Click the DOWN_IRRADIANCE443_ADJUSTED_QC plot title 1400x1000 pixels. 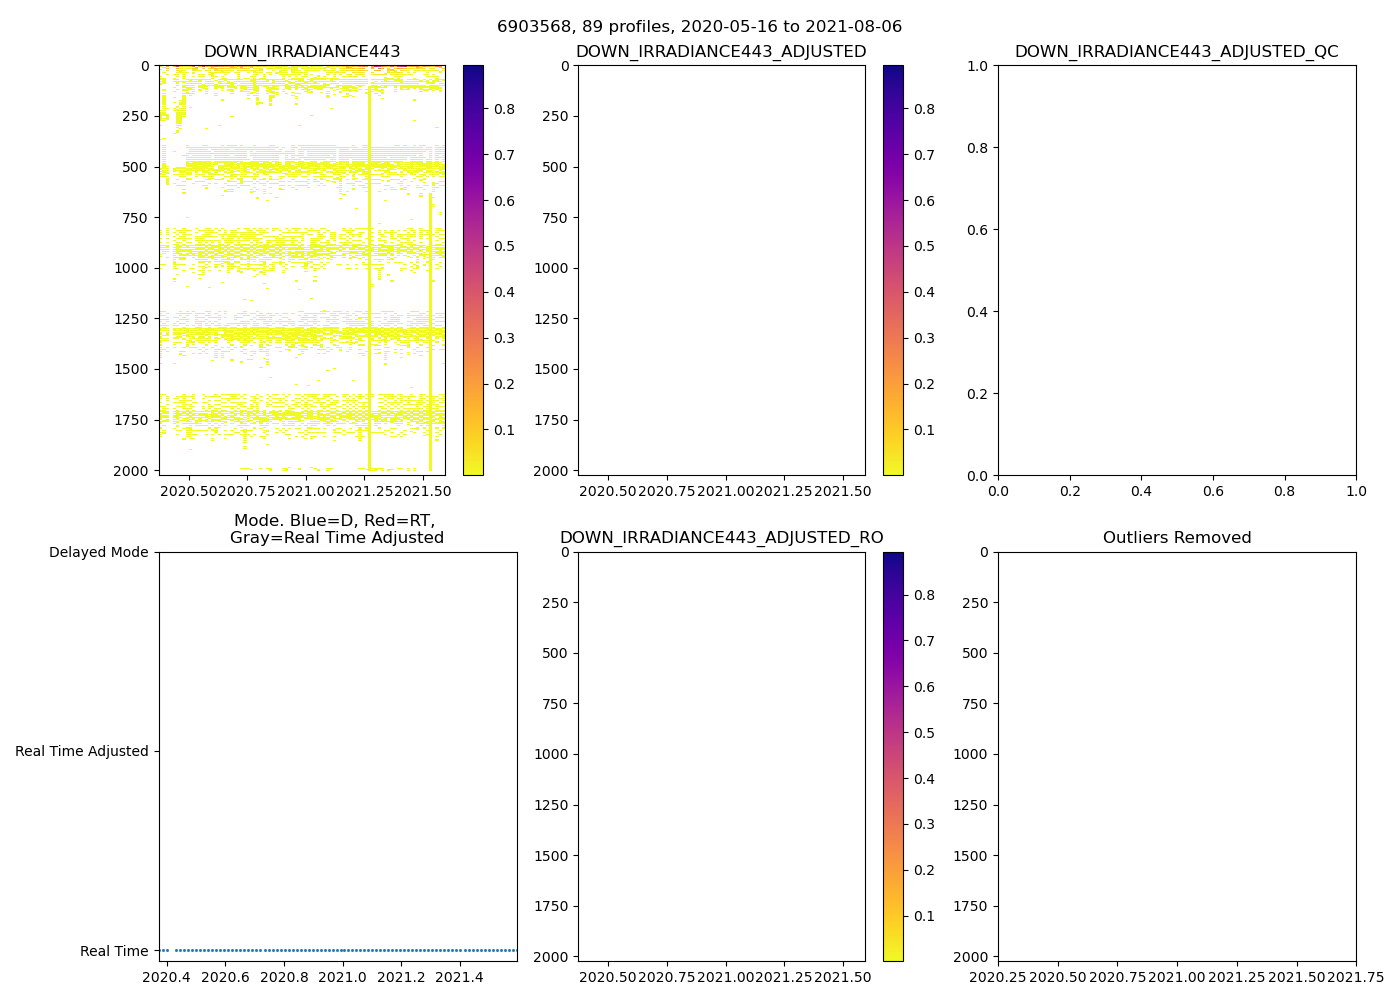tap(1176, 52)
